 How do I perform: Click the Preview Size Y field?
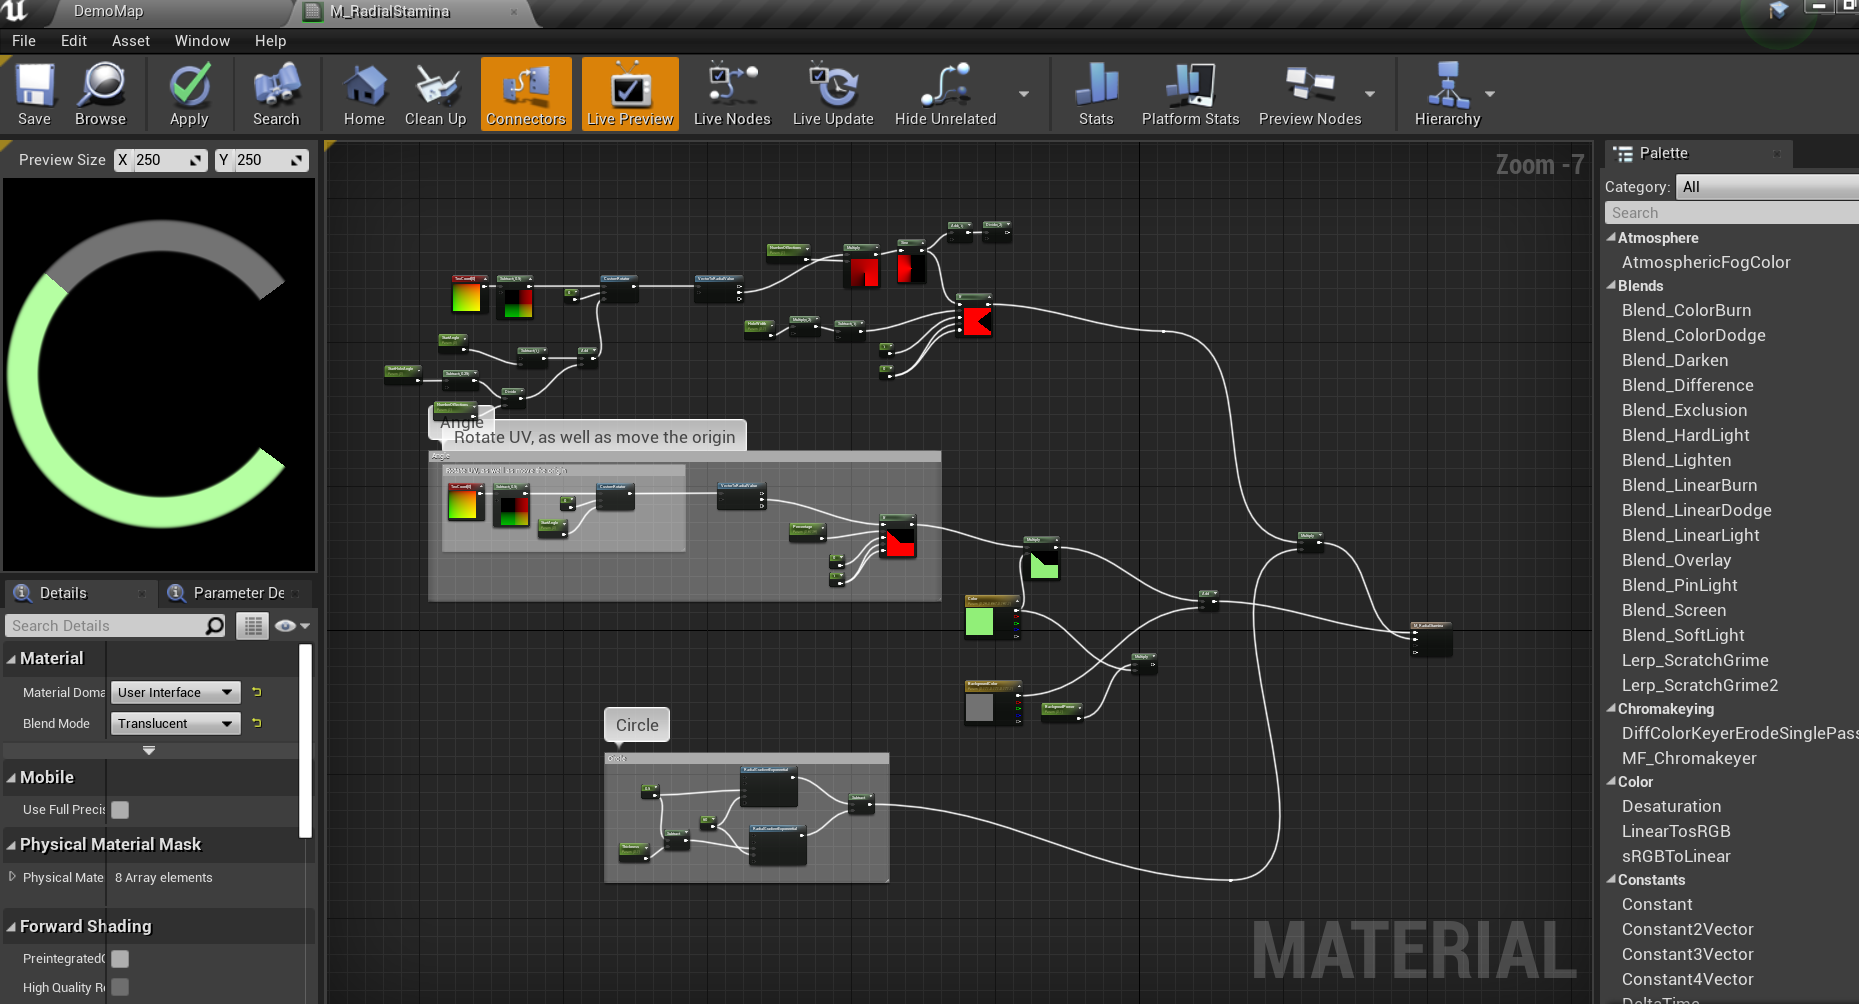261,160
